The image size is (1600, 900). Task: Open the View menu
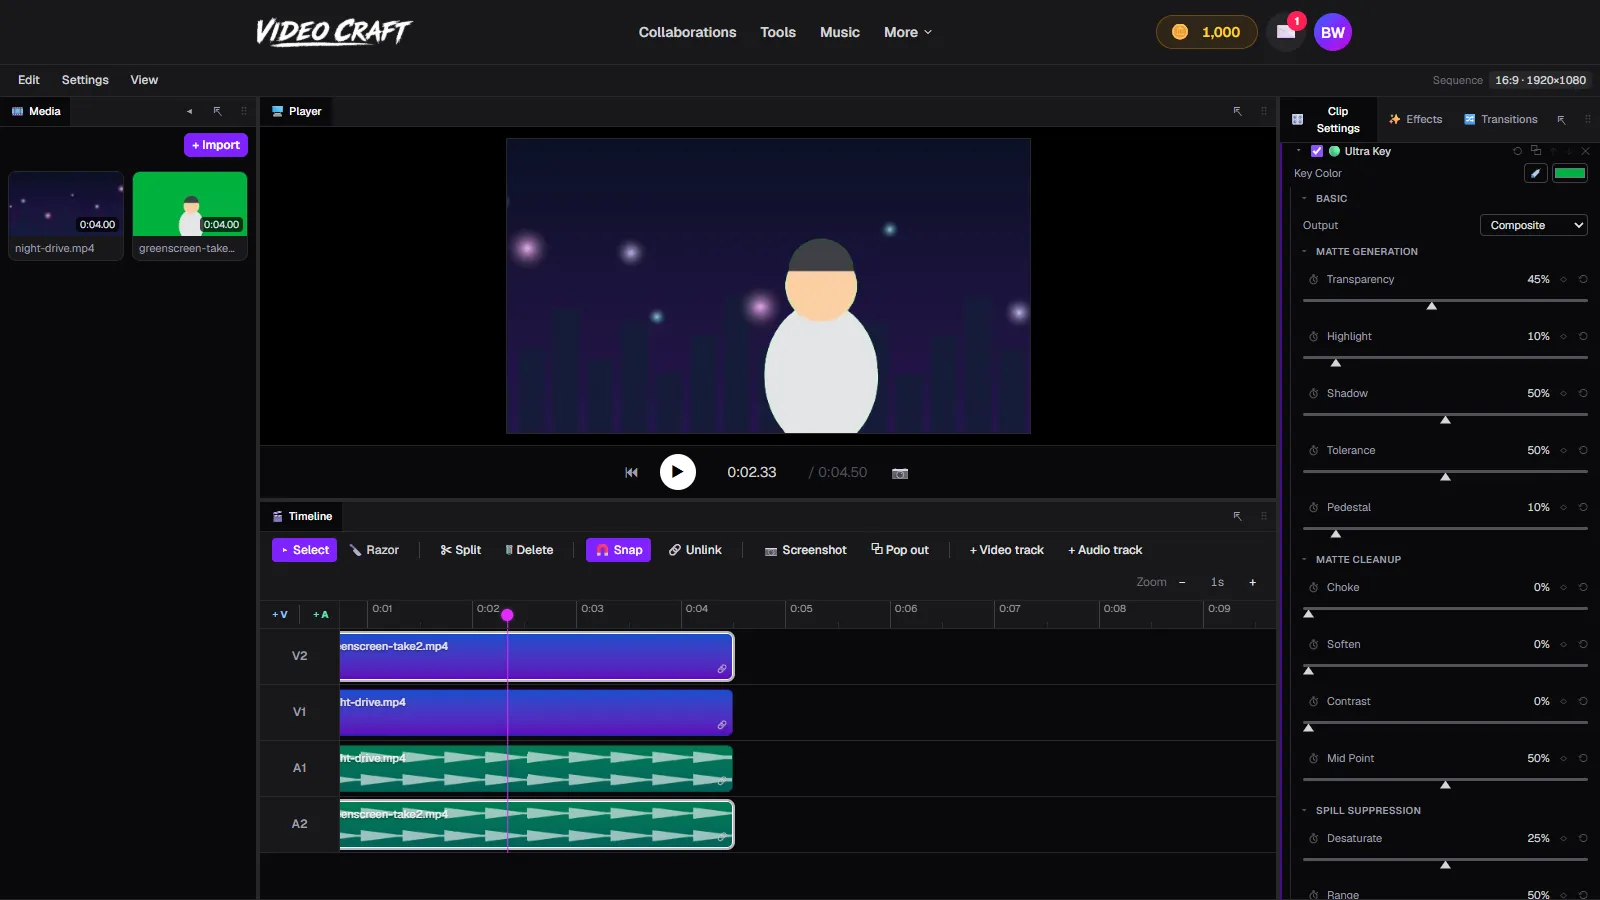(x=144, y=80)
